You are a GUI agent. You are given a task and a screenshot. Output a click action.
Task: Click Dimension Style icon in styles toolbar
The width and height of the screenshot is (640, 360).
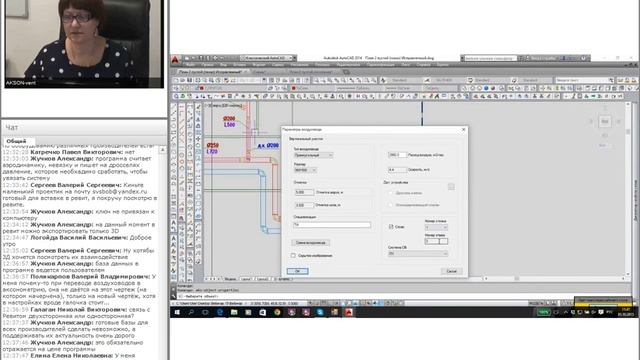point(427,80)
